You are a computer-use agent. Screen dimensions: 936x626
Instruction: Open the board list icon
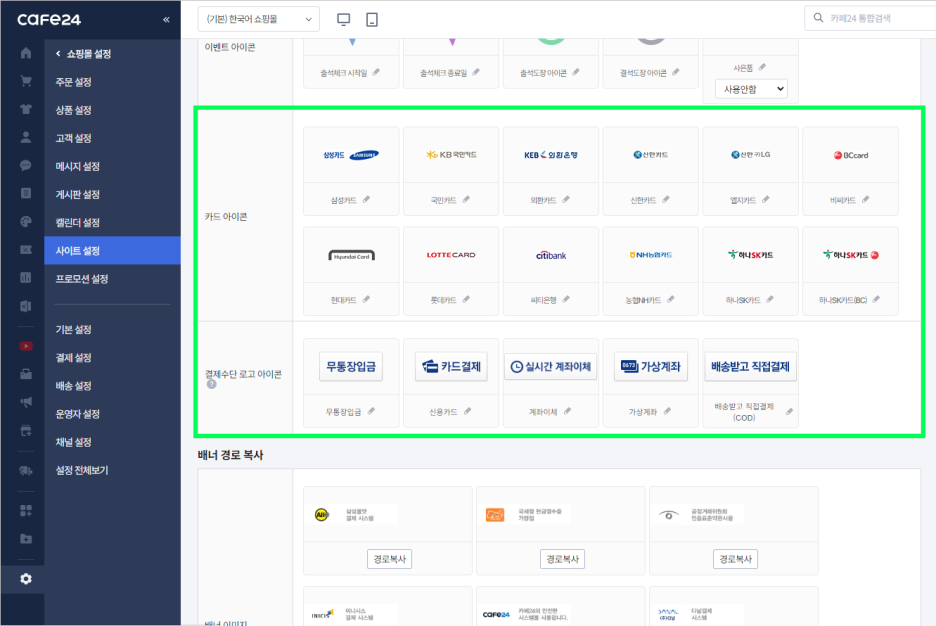pyautogui.click(x=26, y=193)
